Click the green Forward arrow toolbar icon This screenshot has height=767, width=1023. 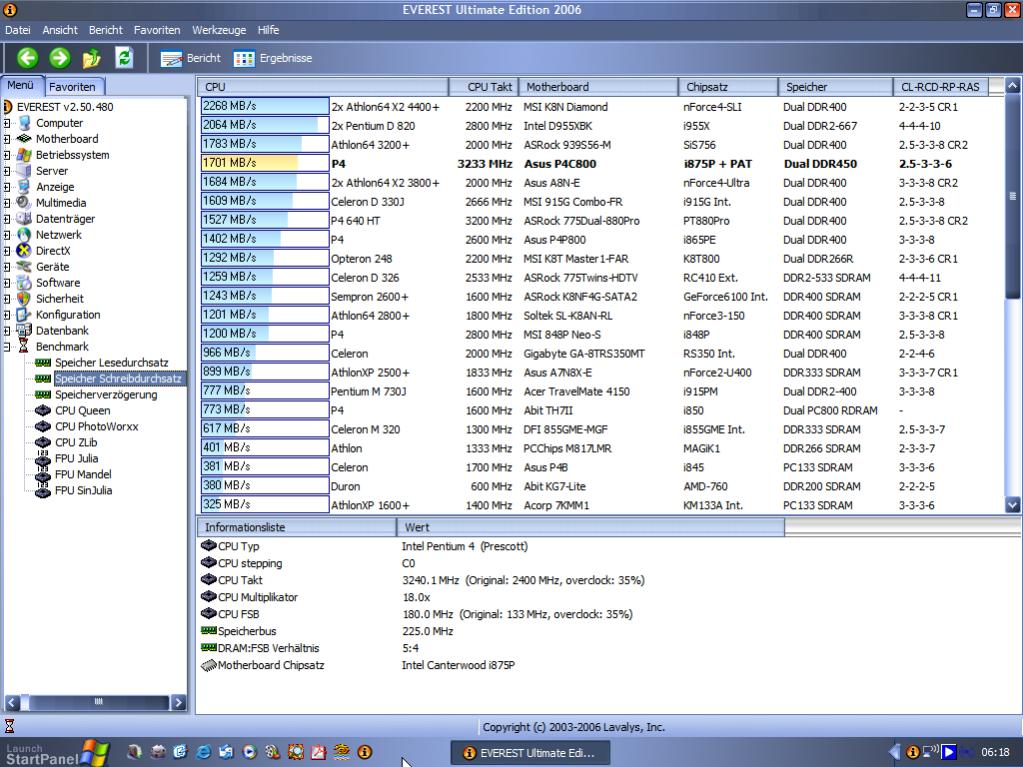click(x=59, y=58)
